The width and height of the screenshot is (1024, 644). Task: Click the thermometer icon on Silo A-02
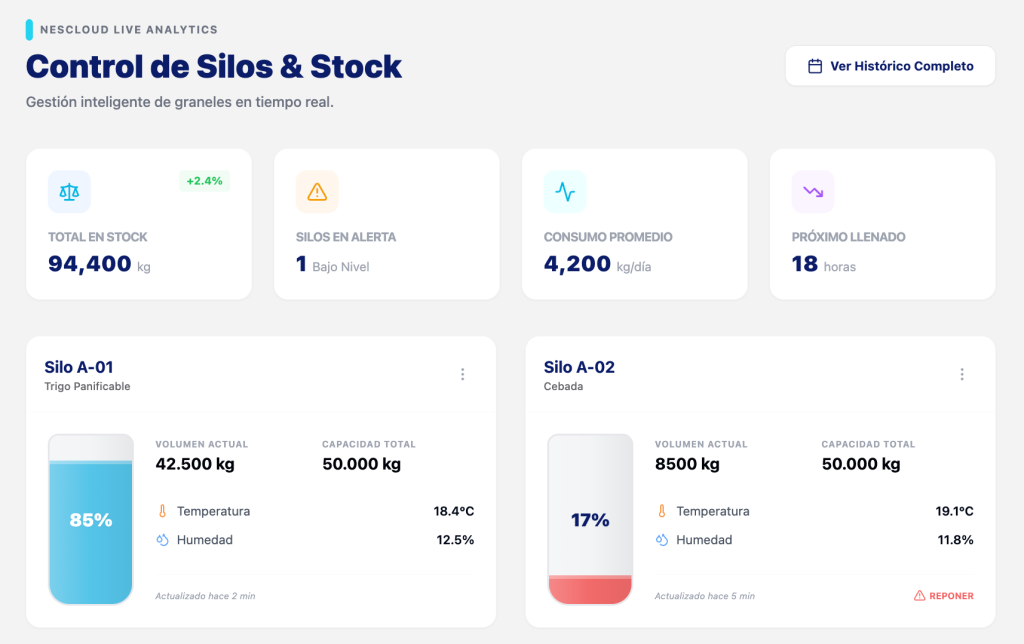point(660,511)
